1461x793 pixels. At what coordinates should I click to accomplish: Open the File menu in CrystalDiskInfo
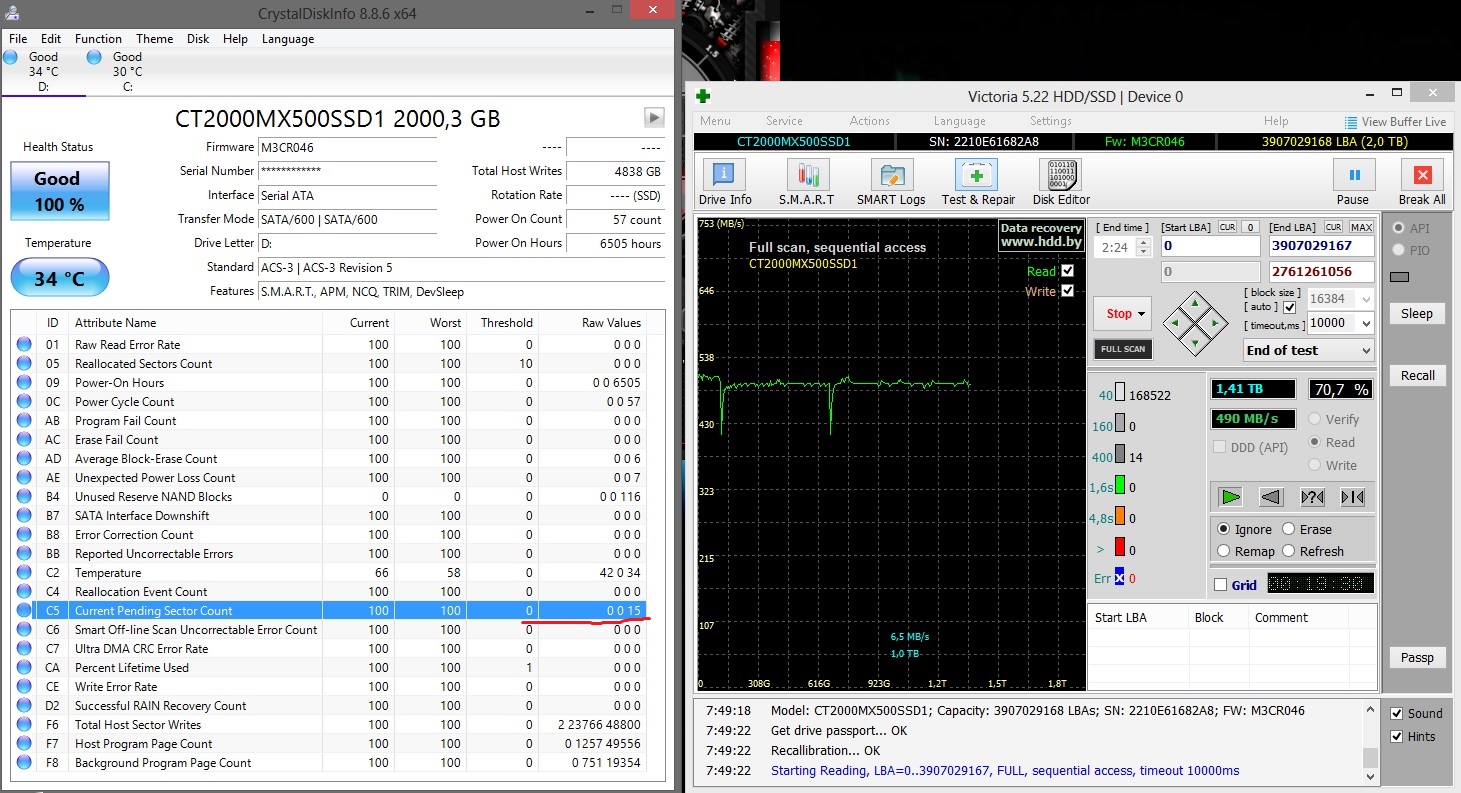18,39
